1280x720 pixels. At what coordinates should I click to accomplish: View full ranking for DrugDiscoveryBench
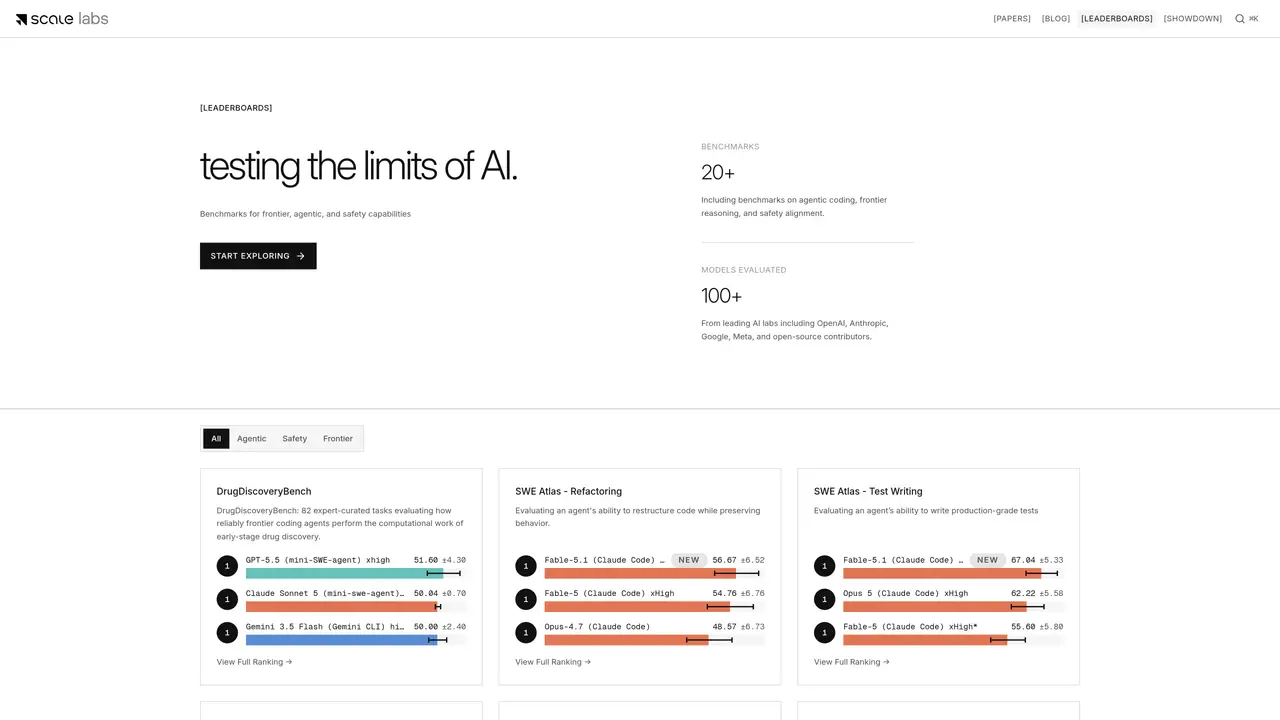click(254, 662)
